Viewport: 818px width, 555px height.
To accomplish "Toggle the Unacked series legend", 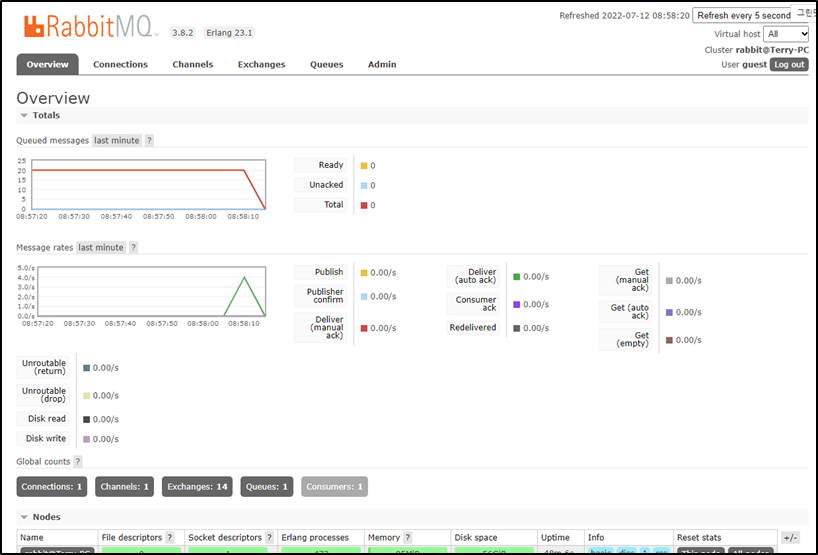I will [x=320, y=185].
